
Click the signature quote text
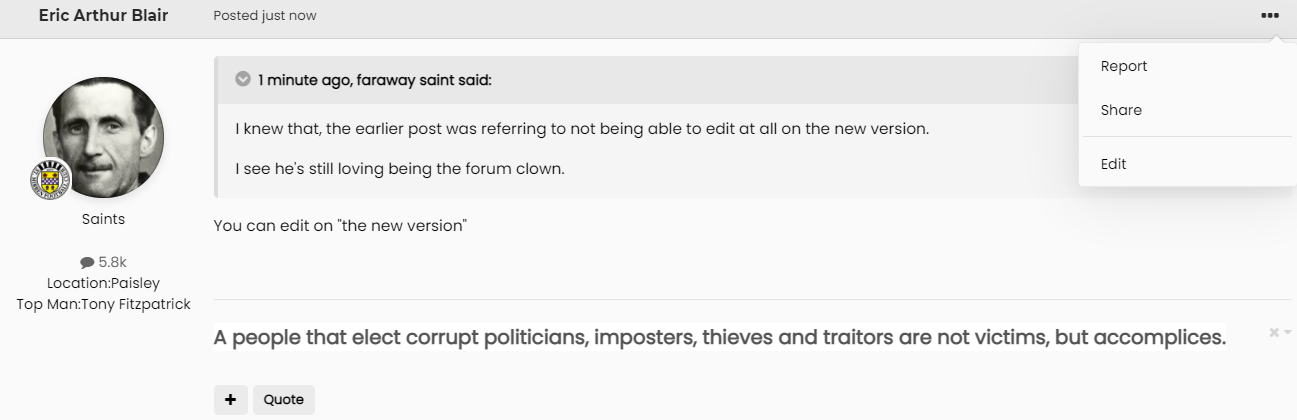pos(720,337)
